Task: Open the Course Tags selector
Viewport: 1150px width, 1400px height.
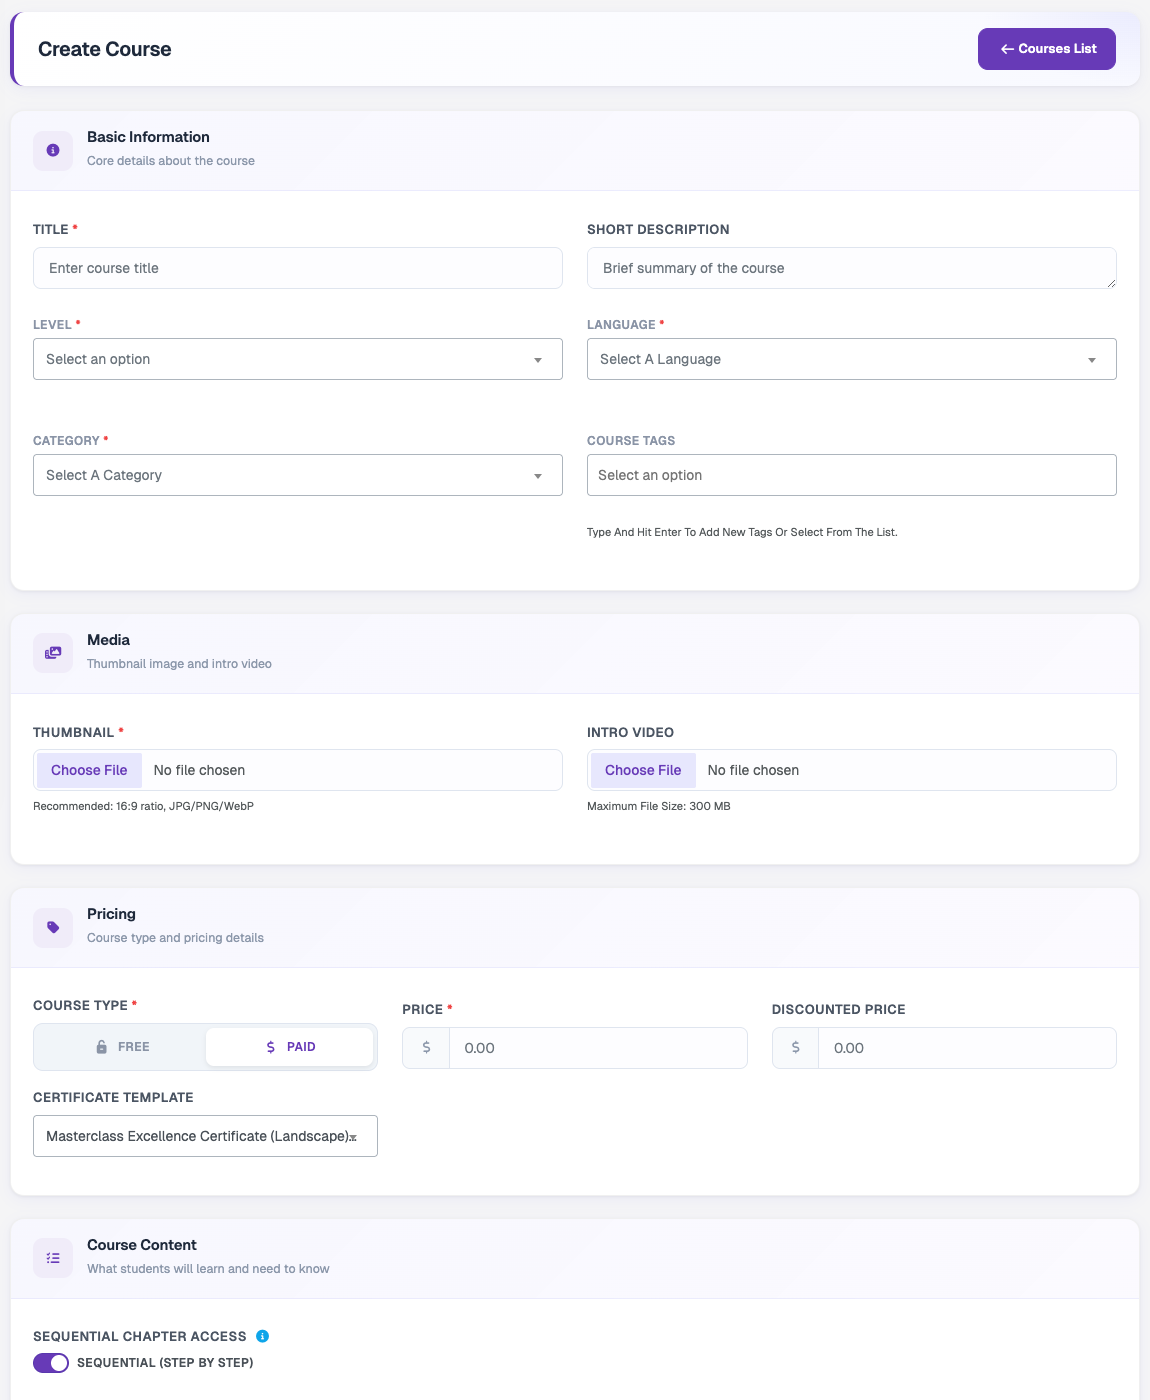Action: [852, 475]
